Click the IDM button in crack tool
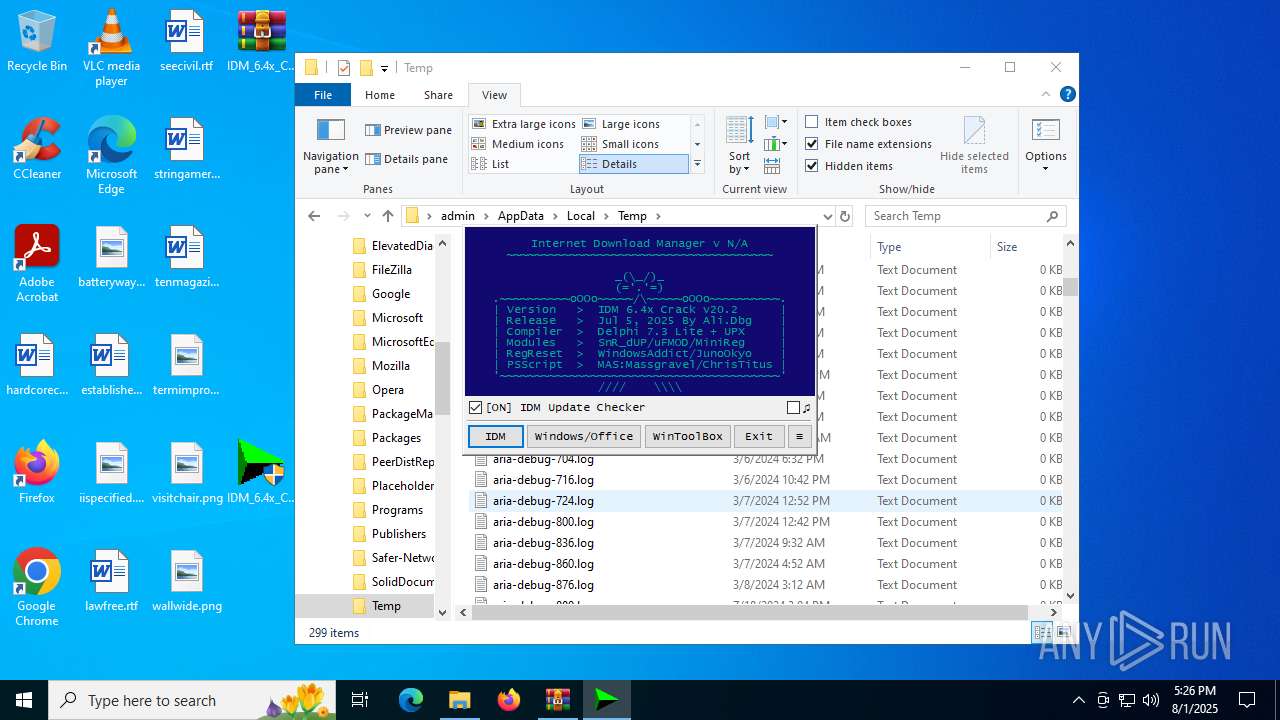1280x720 pixels. click(x=496, y=436)
